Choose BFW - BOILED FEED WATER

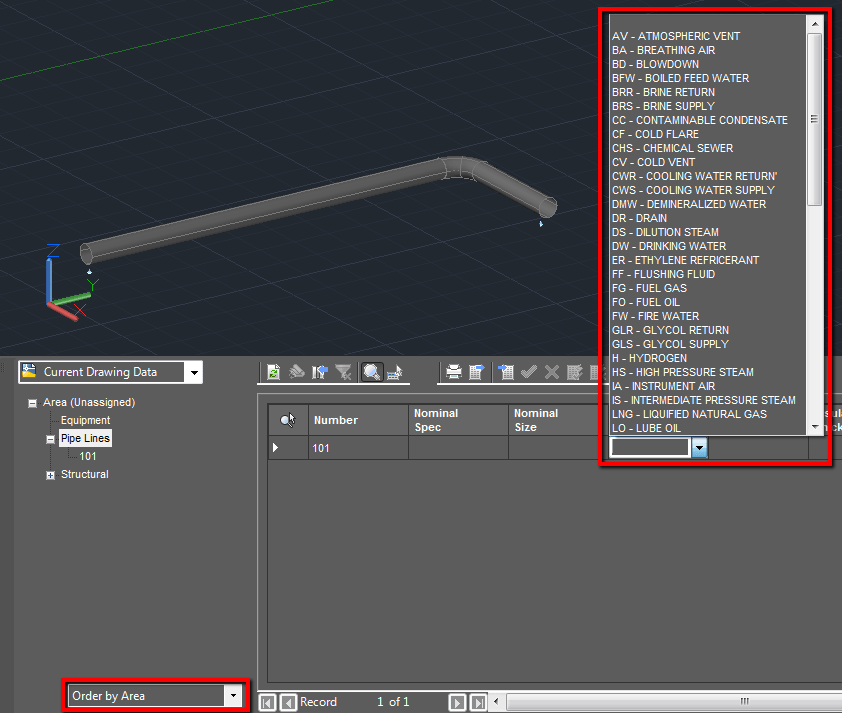(x=680, y=78)
